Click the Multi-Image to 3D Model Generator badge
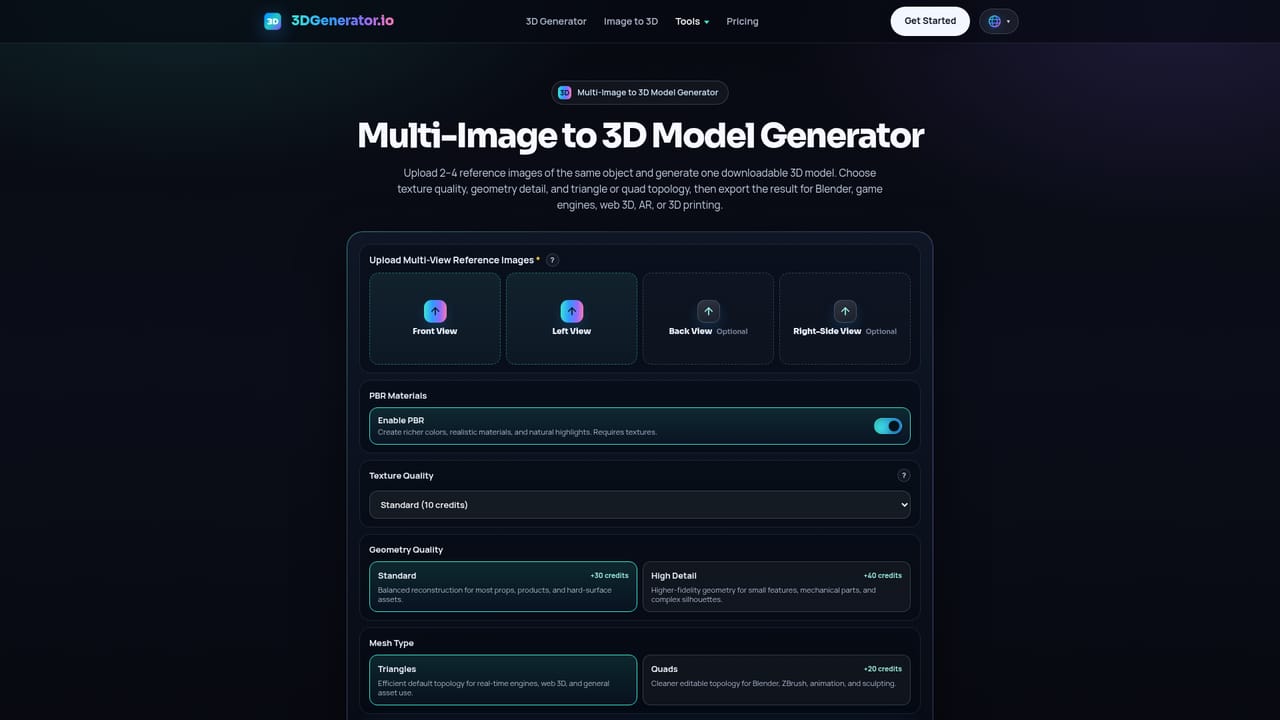The height and width of the screenshot is (720, 1280). click(640, 93)
